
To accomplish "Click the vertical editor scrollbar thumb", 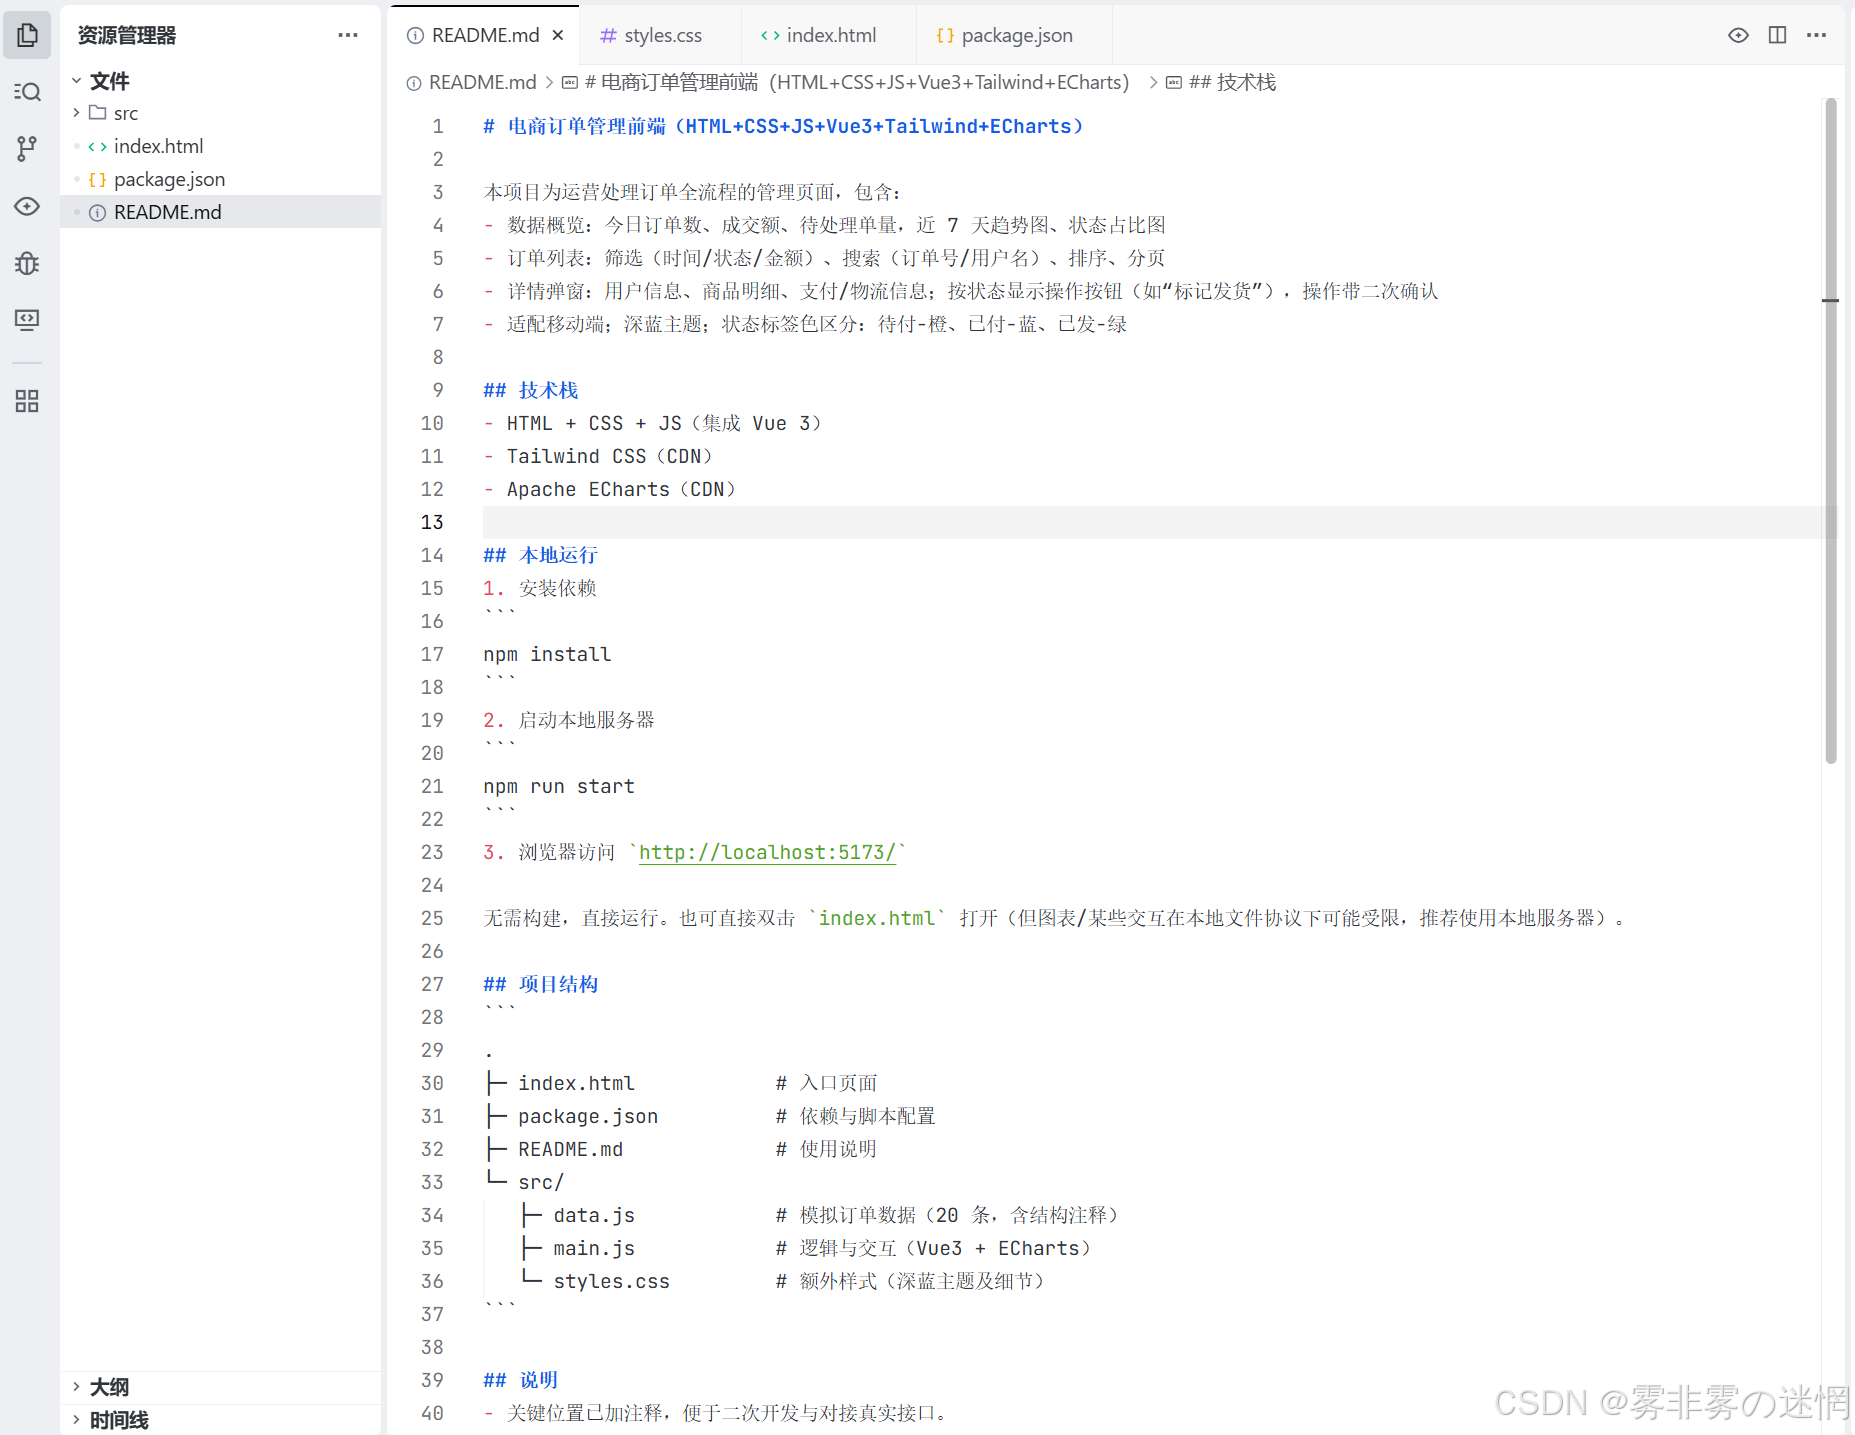I will [x=1830, y=430].
